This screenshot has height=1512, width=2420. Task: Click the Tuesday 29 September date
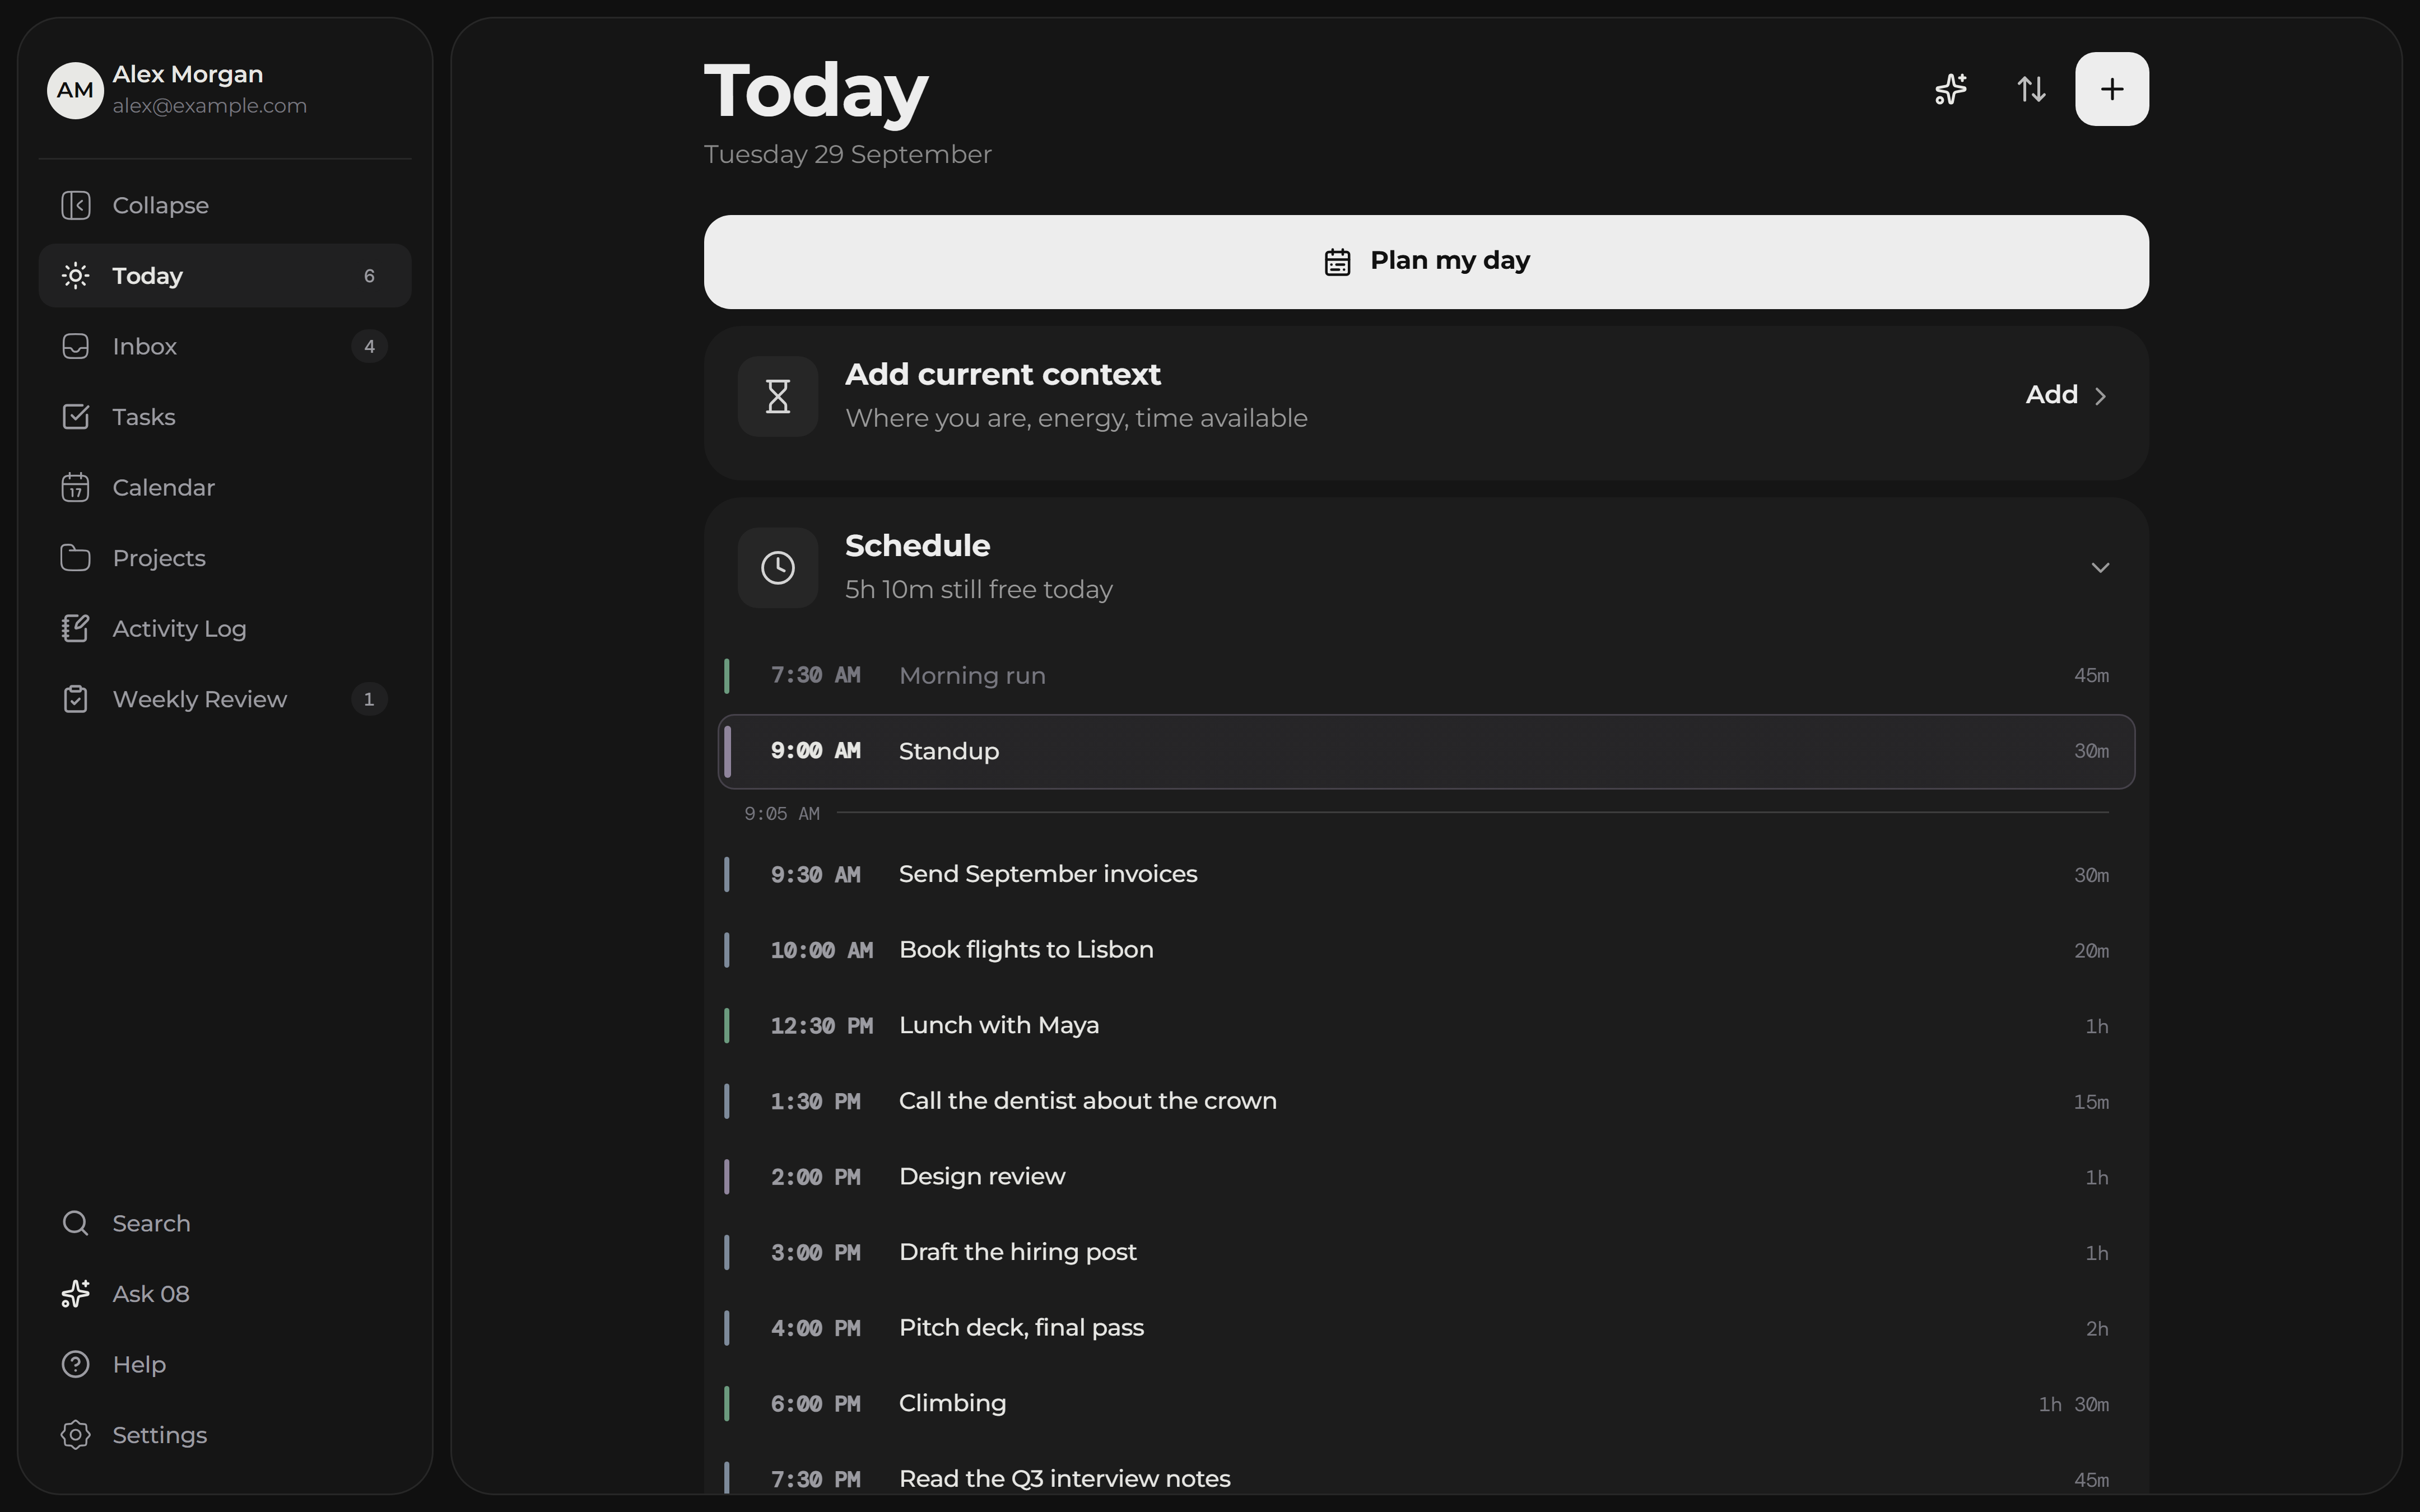coord(848,155)
